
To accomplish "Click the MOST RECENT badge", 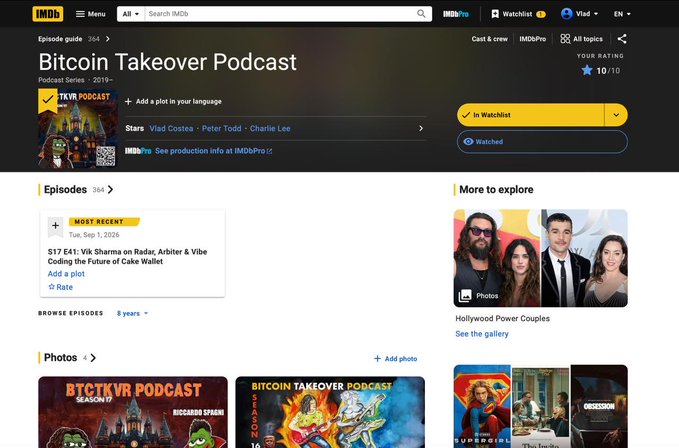I will [x=104, y=222].
